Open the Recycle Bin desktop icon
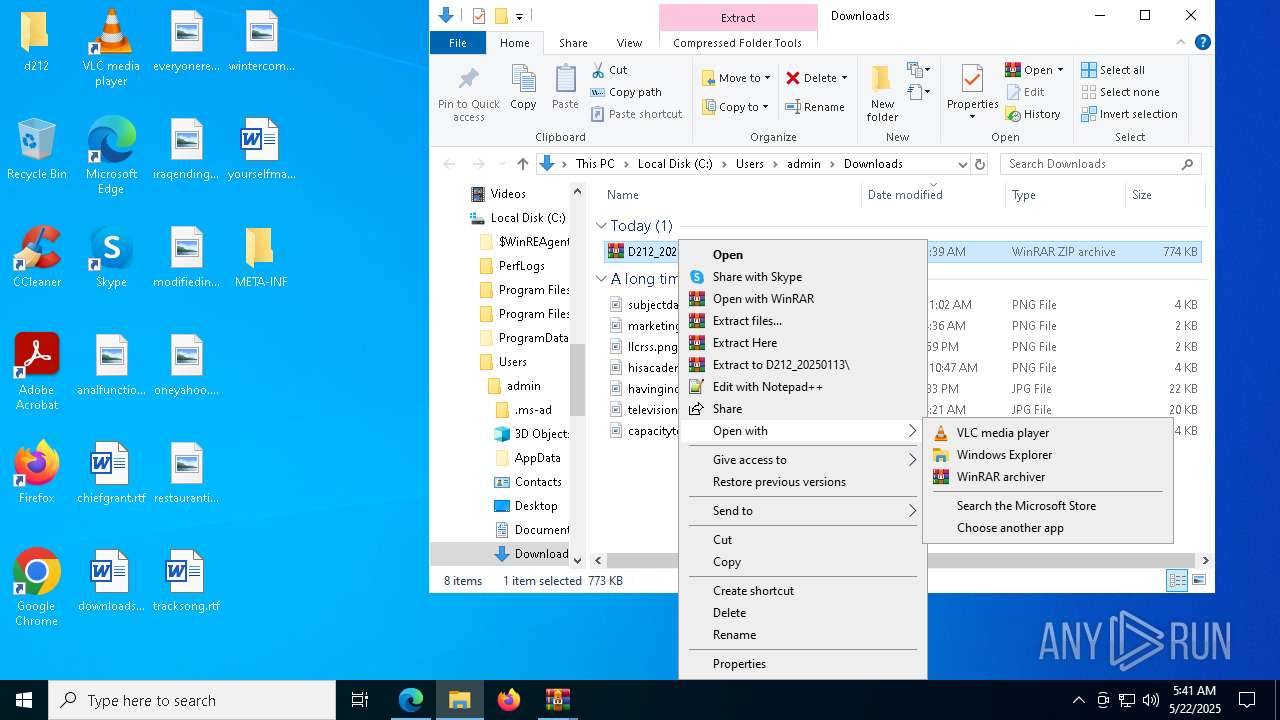The height and width of the screenshot is (720, 1280). click(37, 150)
